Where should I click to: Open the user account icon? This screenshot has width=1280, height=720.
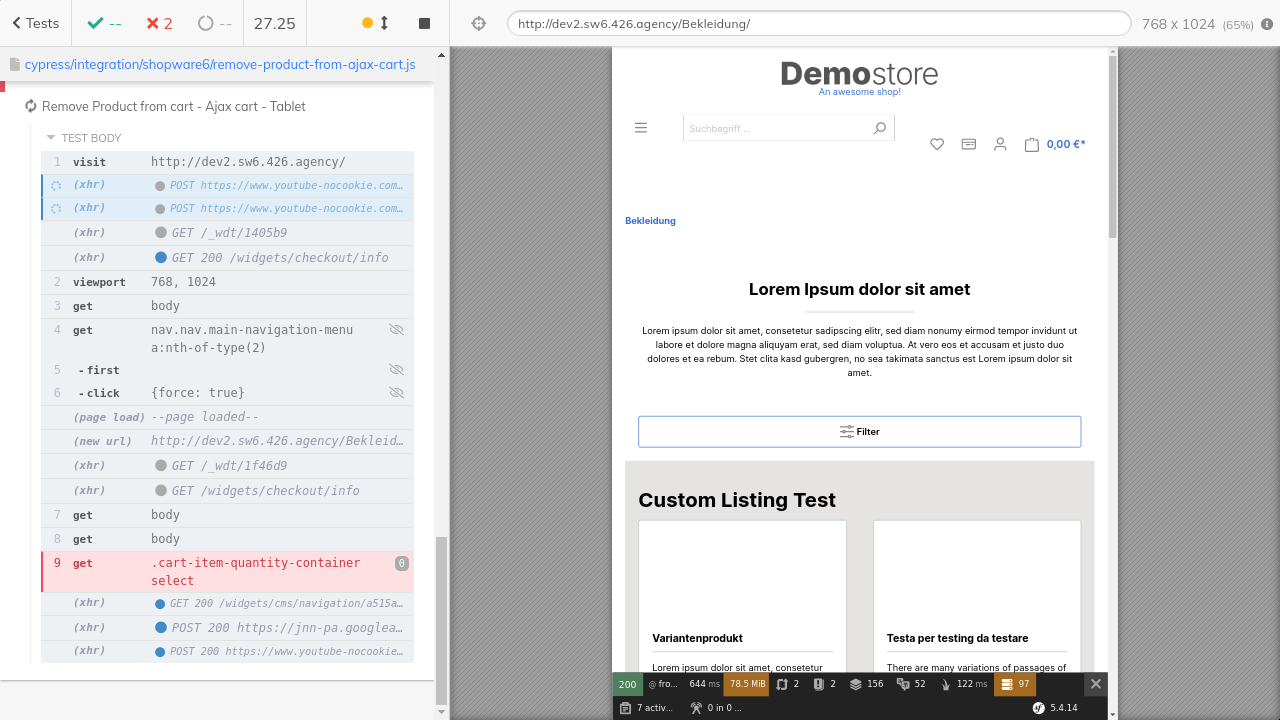(x=1000, y=144)
